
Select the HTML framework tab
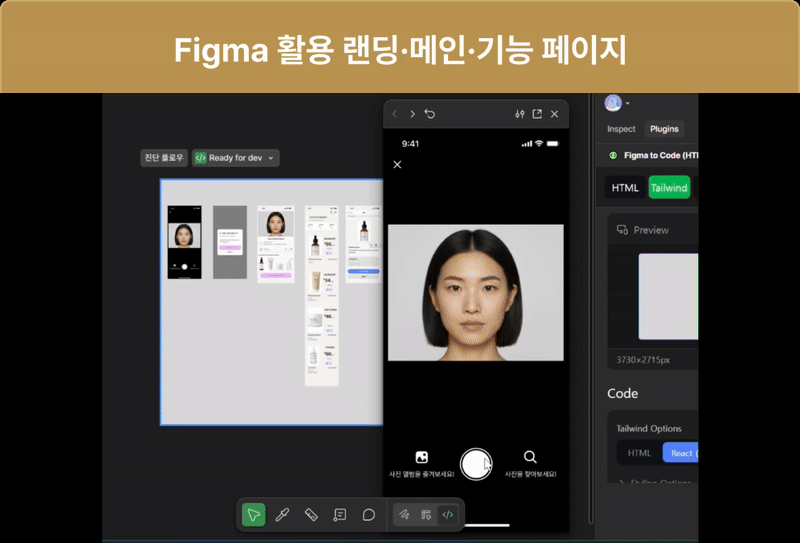tap(625, 188)
